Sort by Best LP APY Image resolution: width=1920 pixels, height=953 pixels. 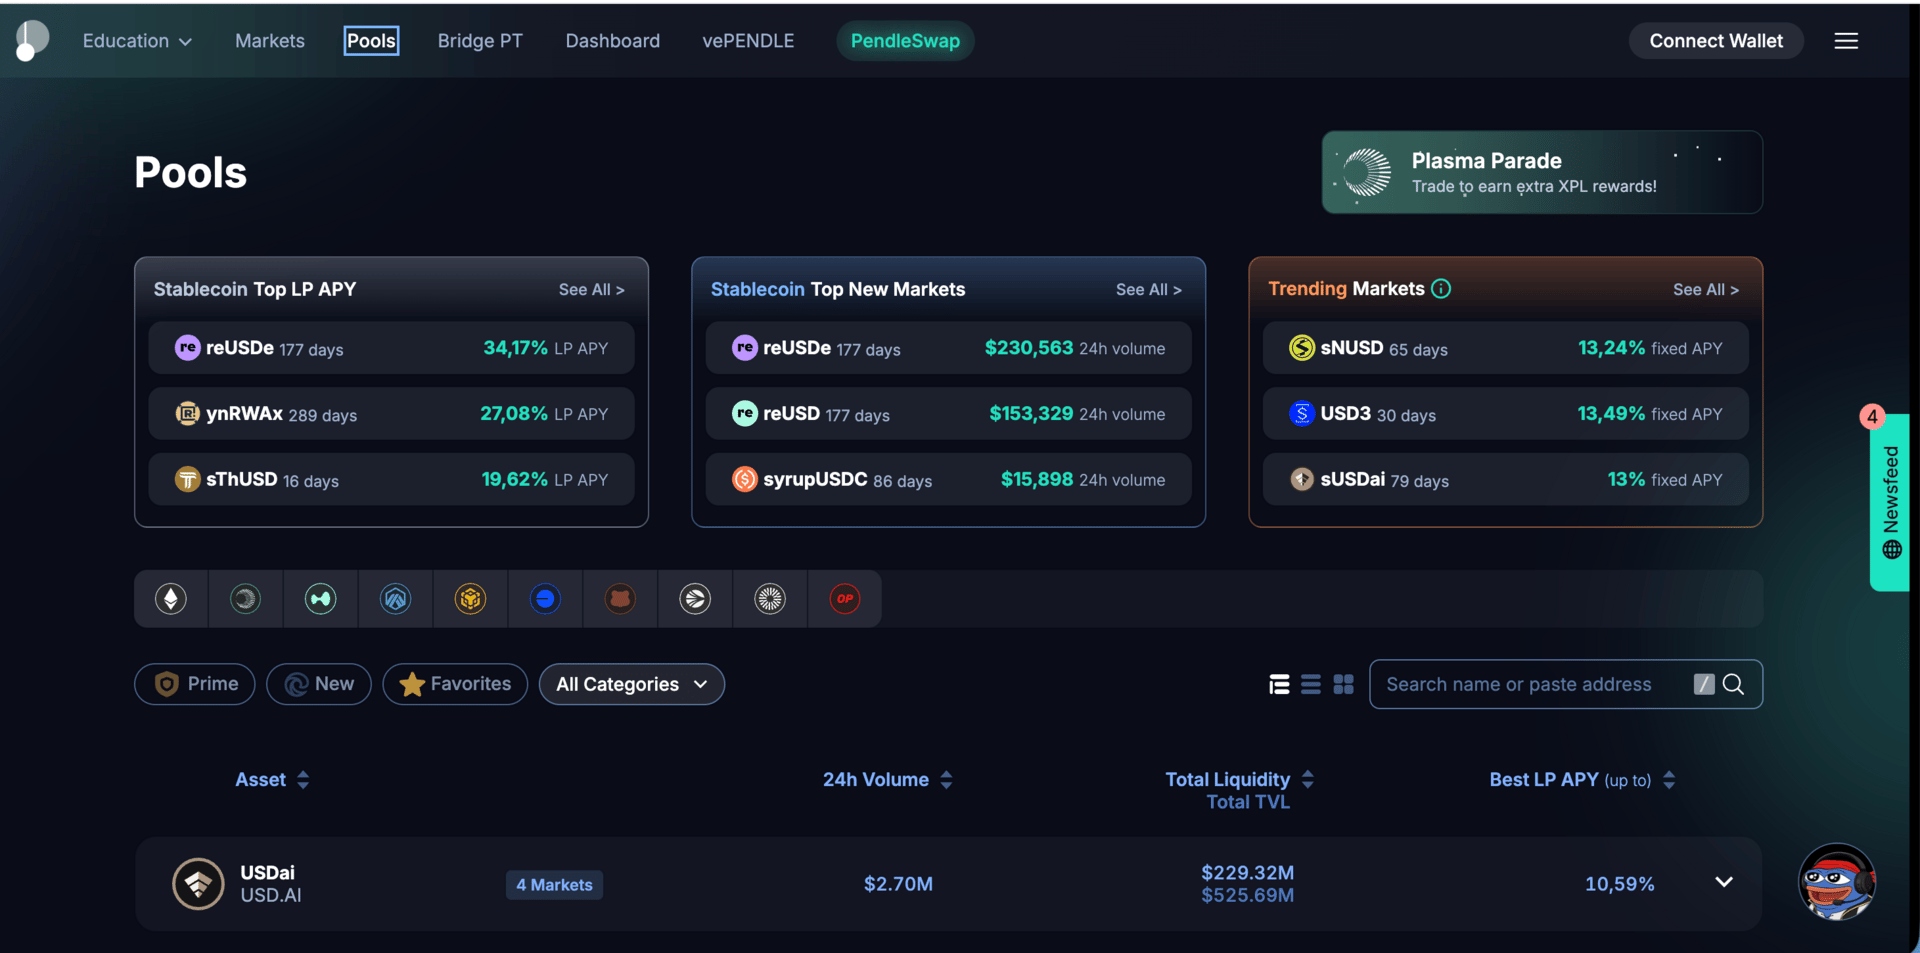pyautogui.click(x=1582, y=780)
